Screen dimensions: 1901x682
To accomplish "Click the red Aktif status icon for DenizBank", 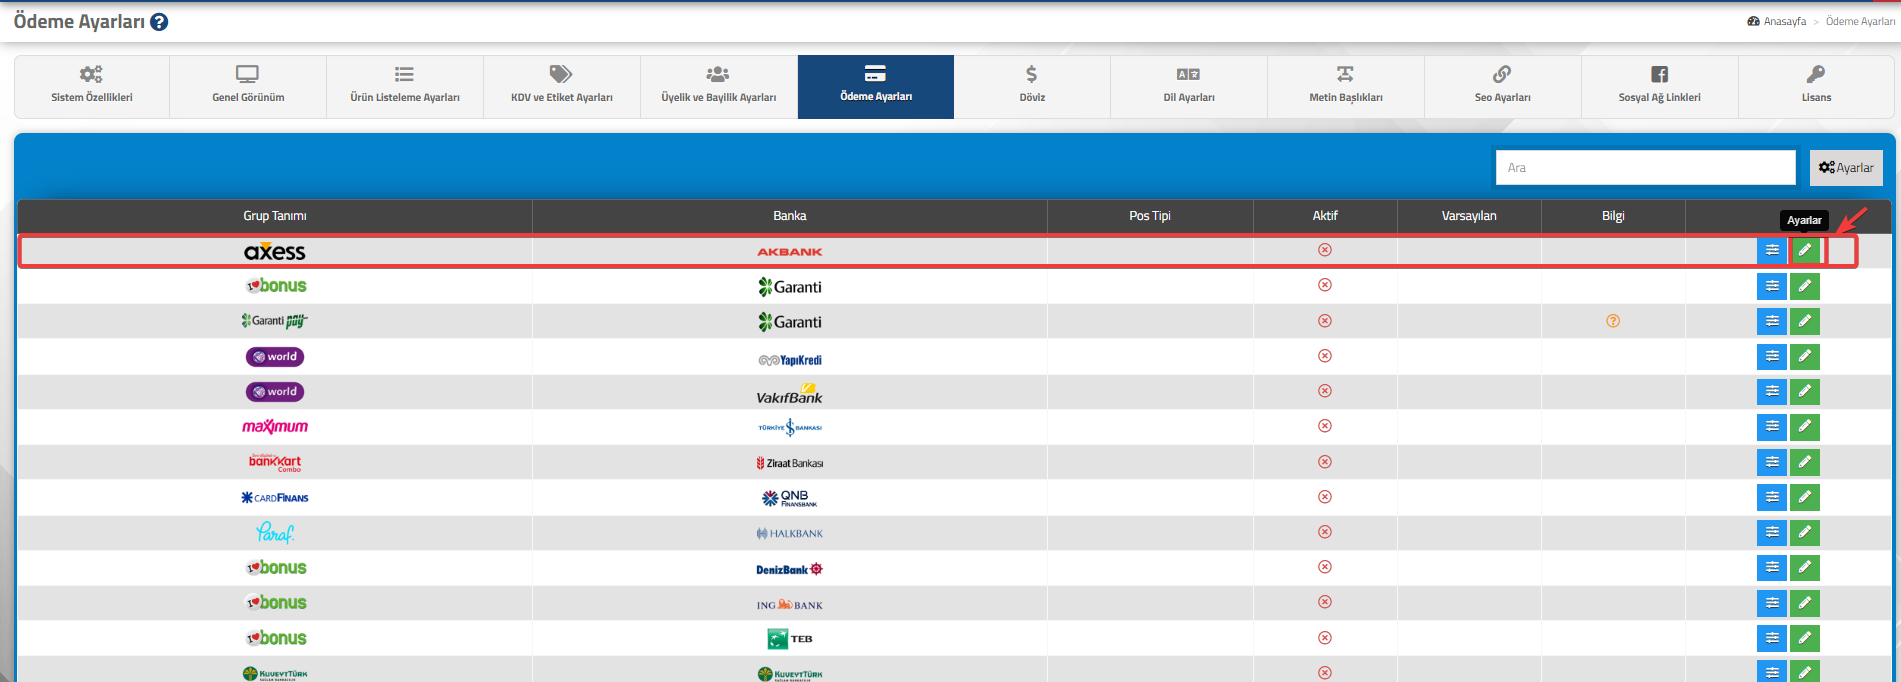I will (1325, 567).
